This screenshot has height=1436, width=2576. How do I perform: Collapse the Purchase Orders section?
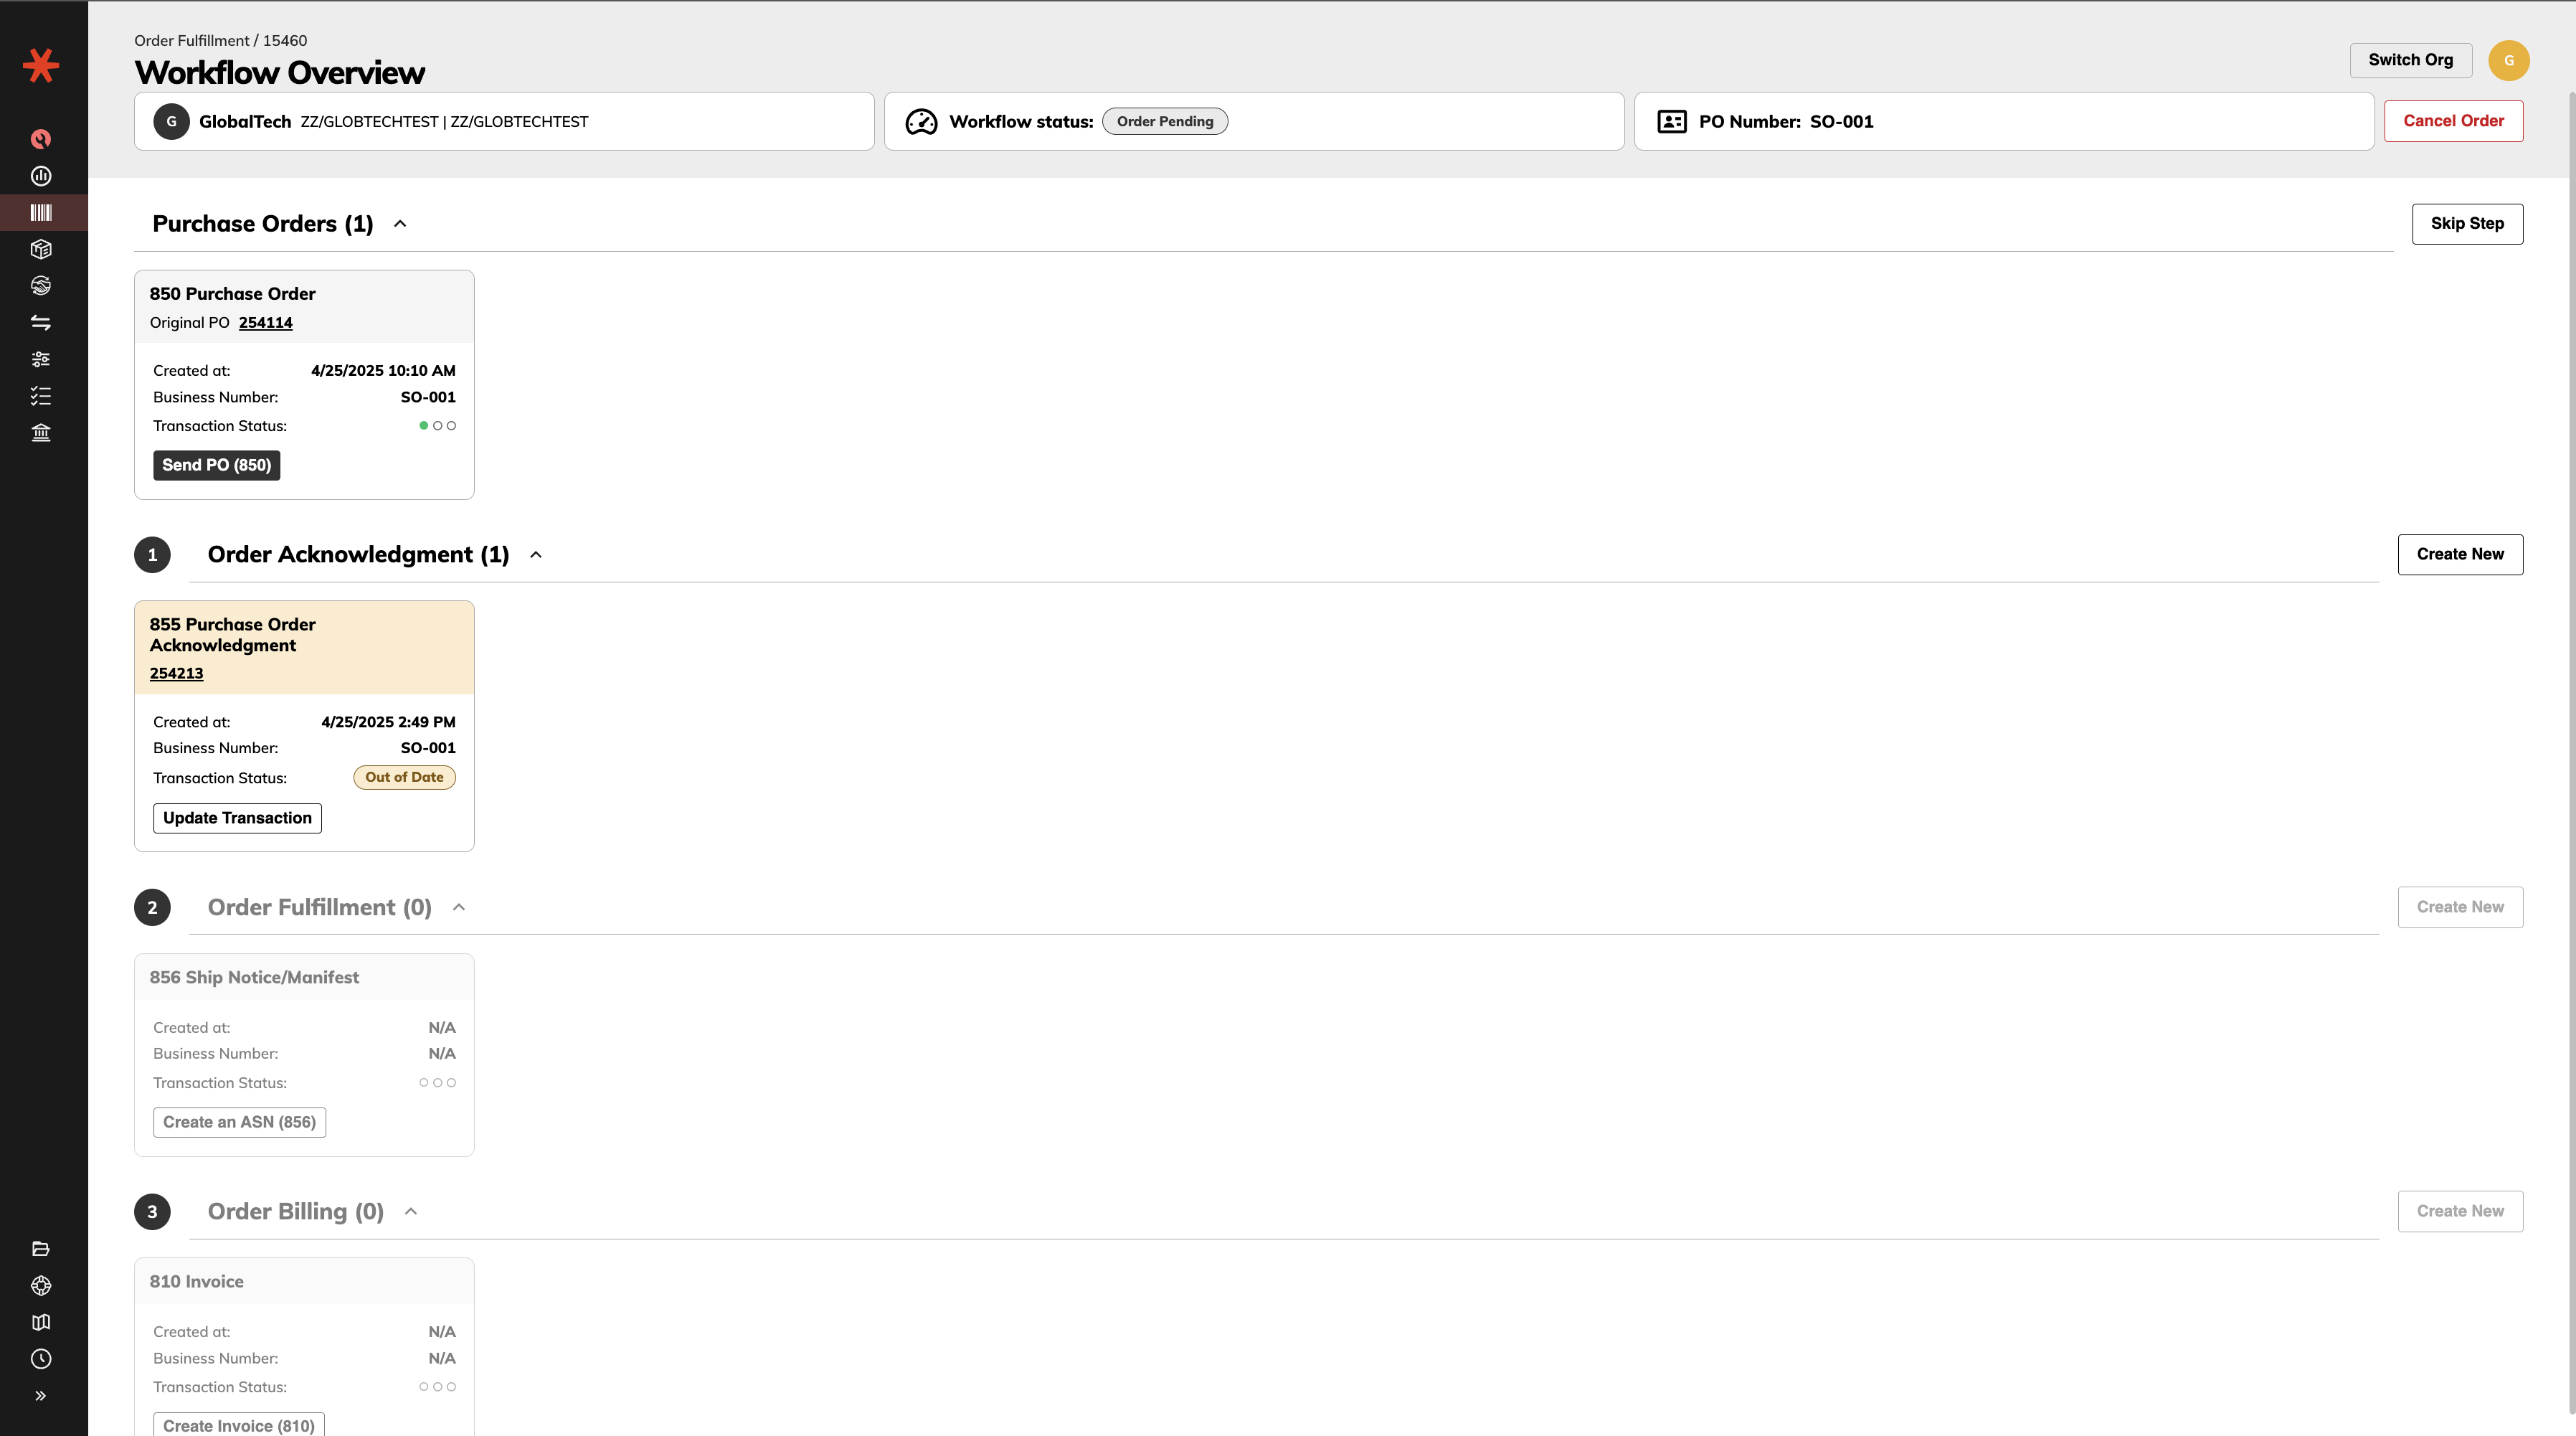(x=400, y=224)
